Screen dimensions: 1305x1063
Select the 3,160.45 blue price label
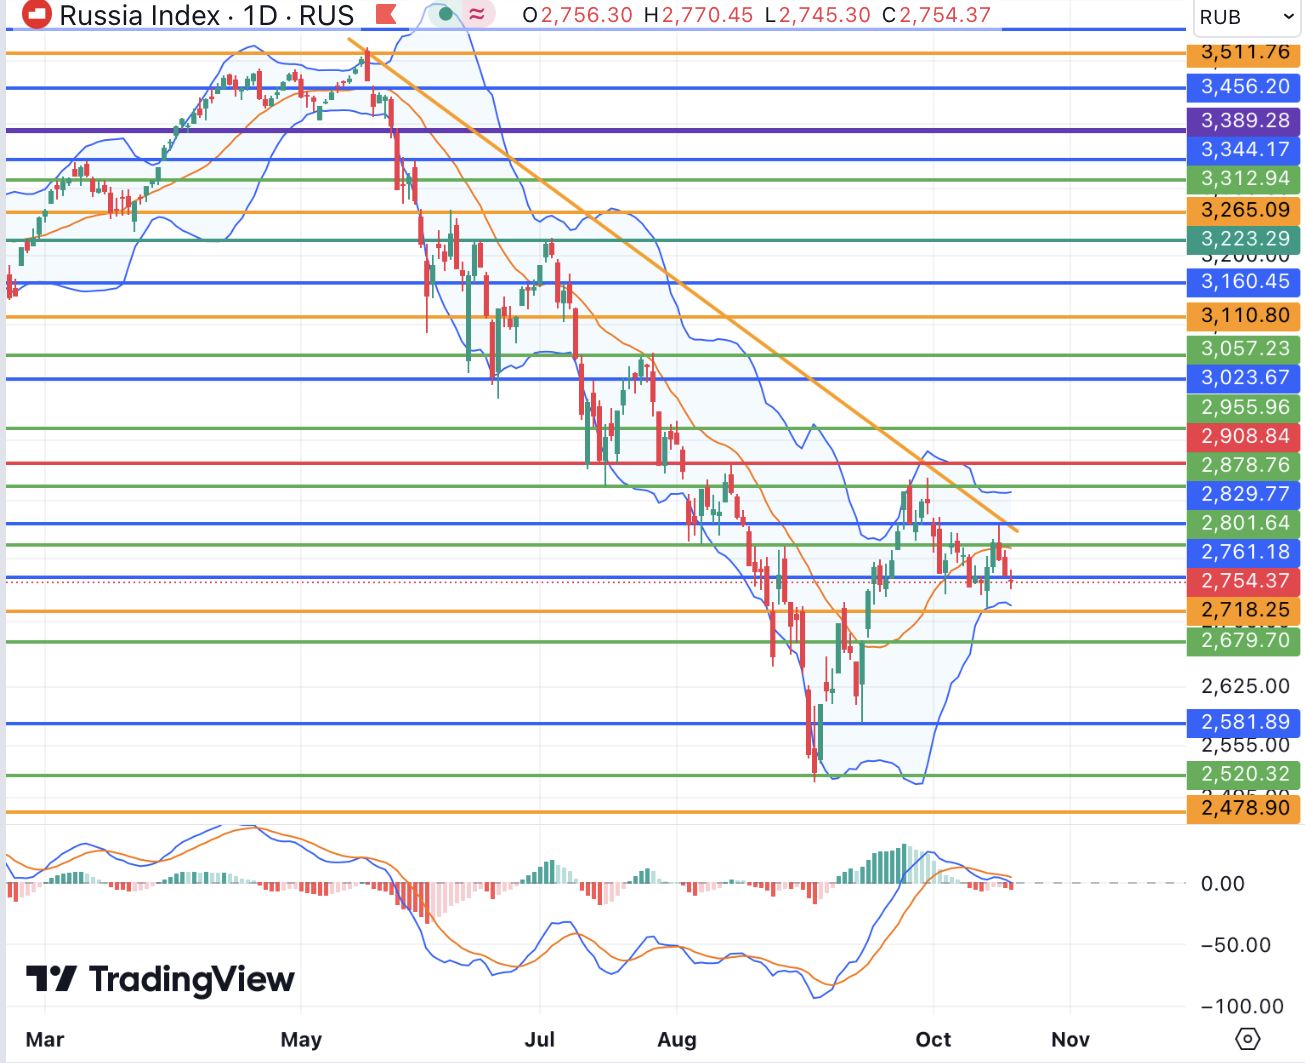(1244, 282)
